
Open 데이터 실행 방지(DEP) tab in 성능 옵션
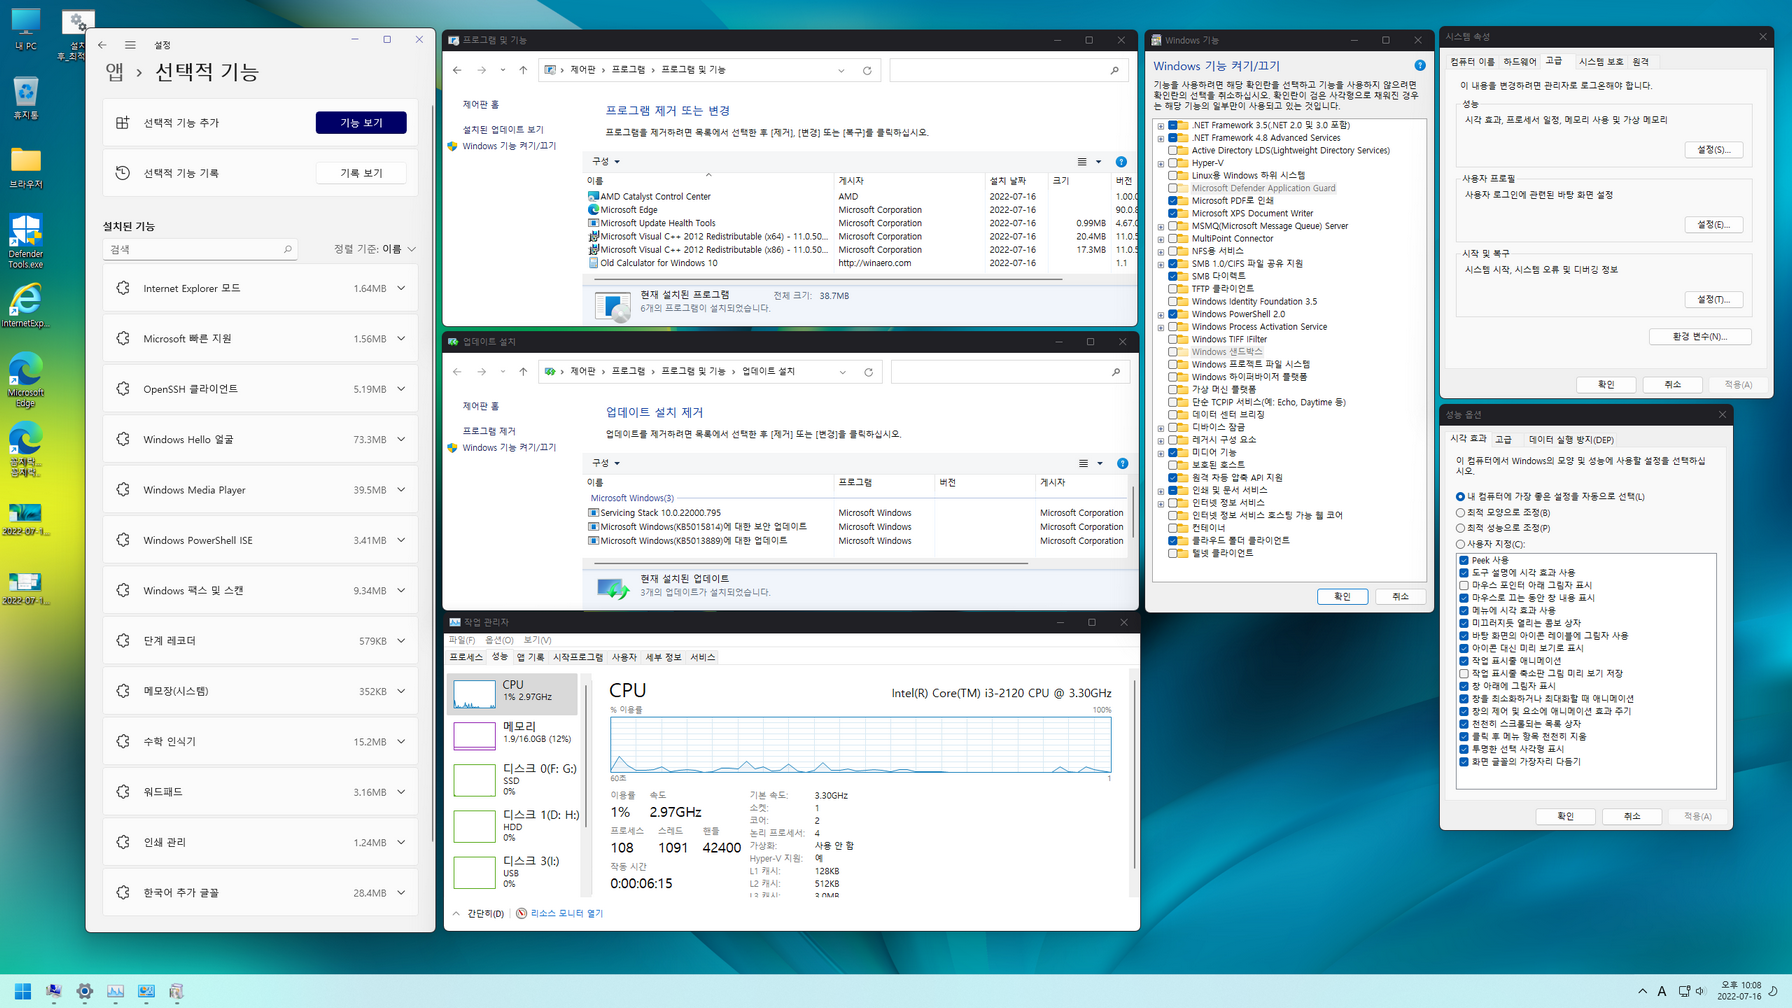click(x=1571, y=440)
